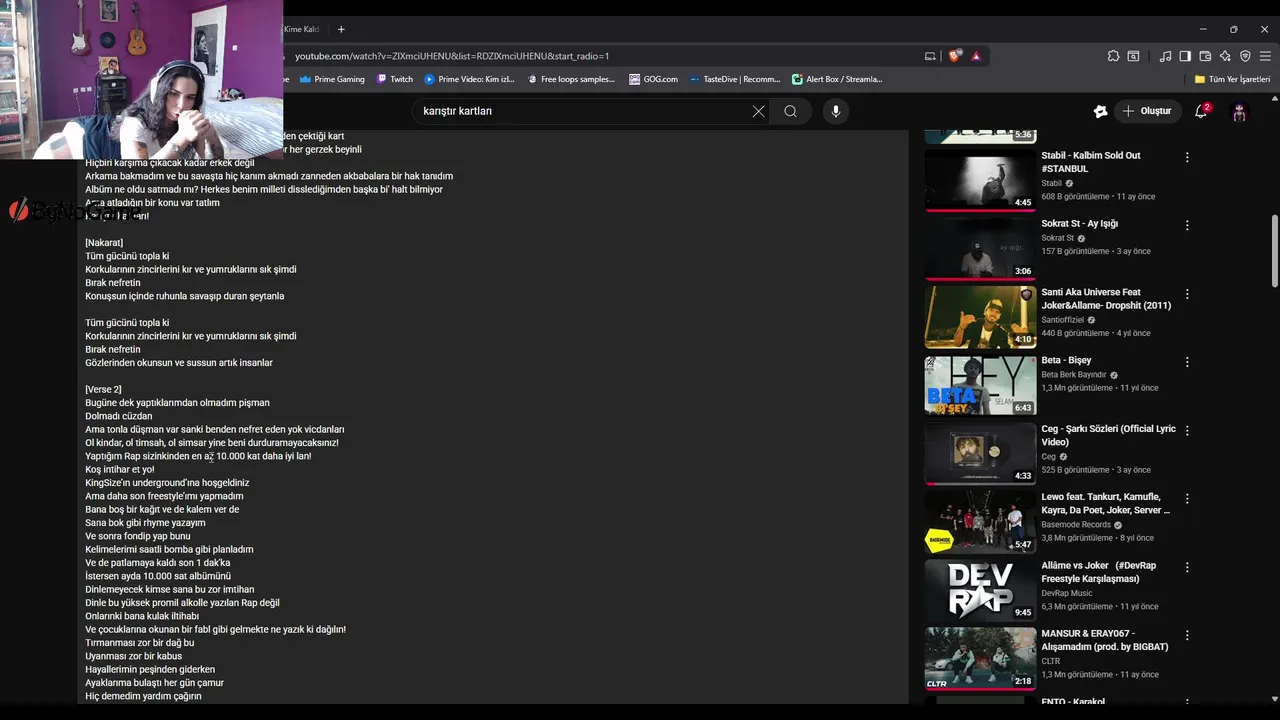This screenshot has height=720, width=1280.
Task: Start YouTube voice search with the microphone
Action: [x=836, y=111]
